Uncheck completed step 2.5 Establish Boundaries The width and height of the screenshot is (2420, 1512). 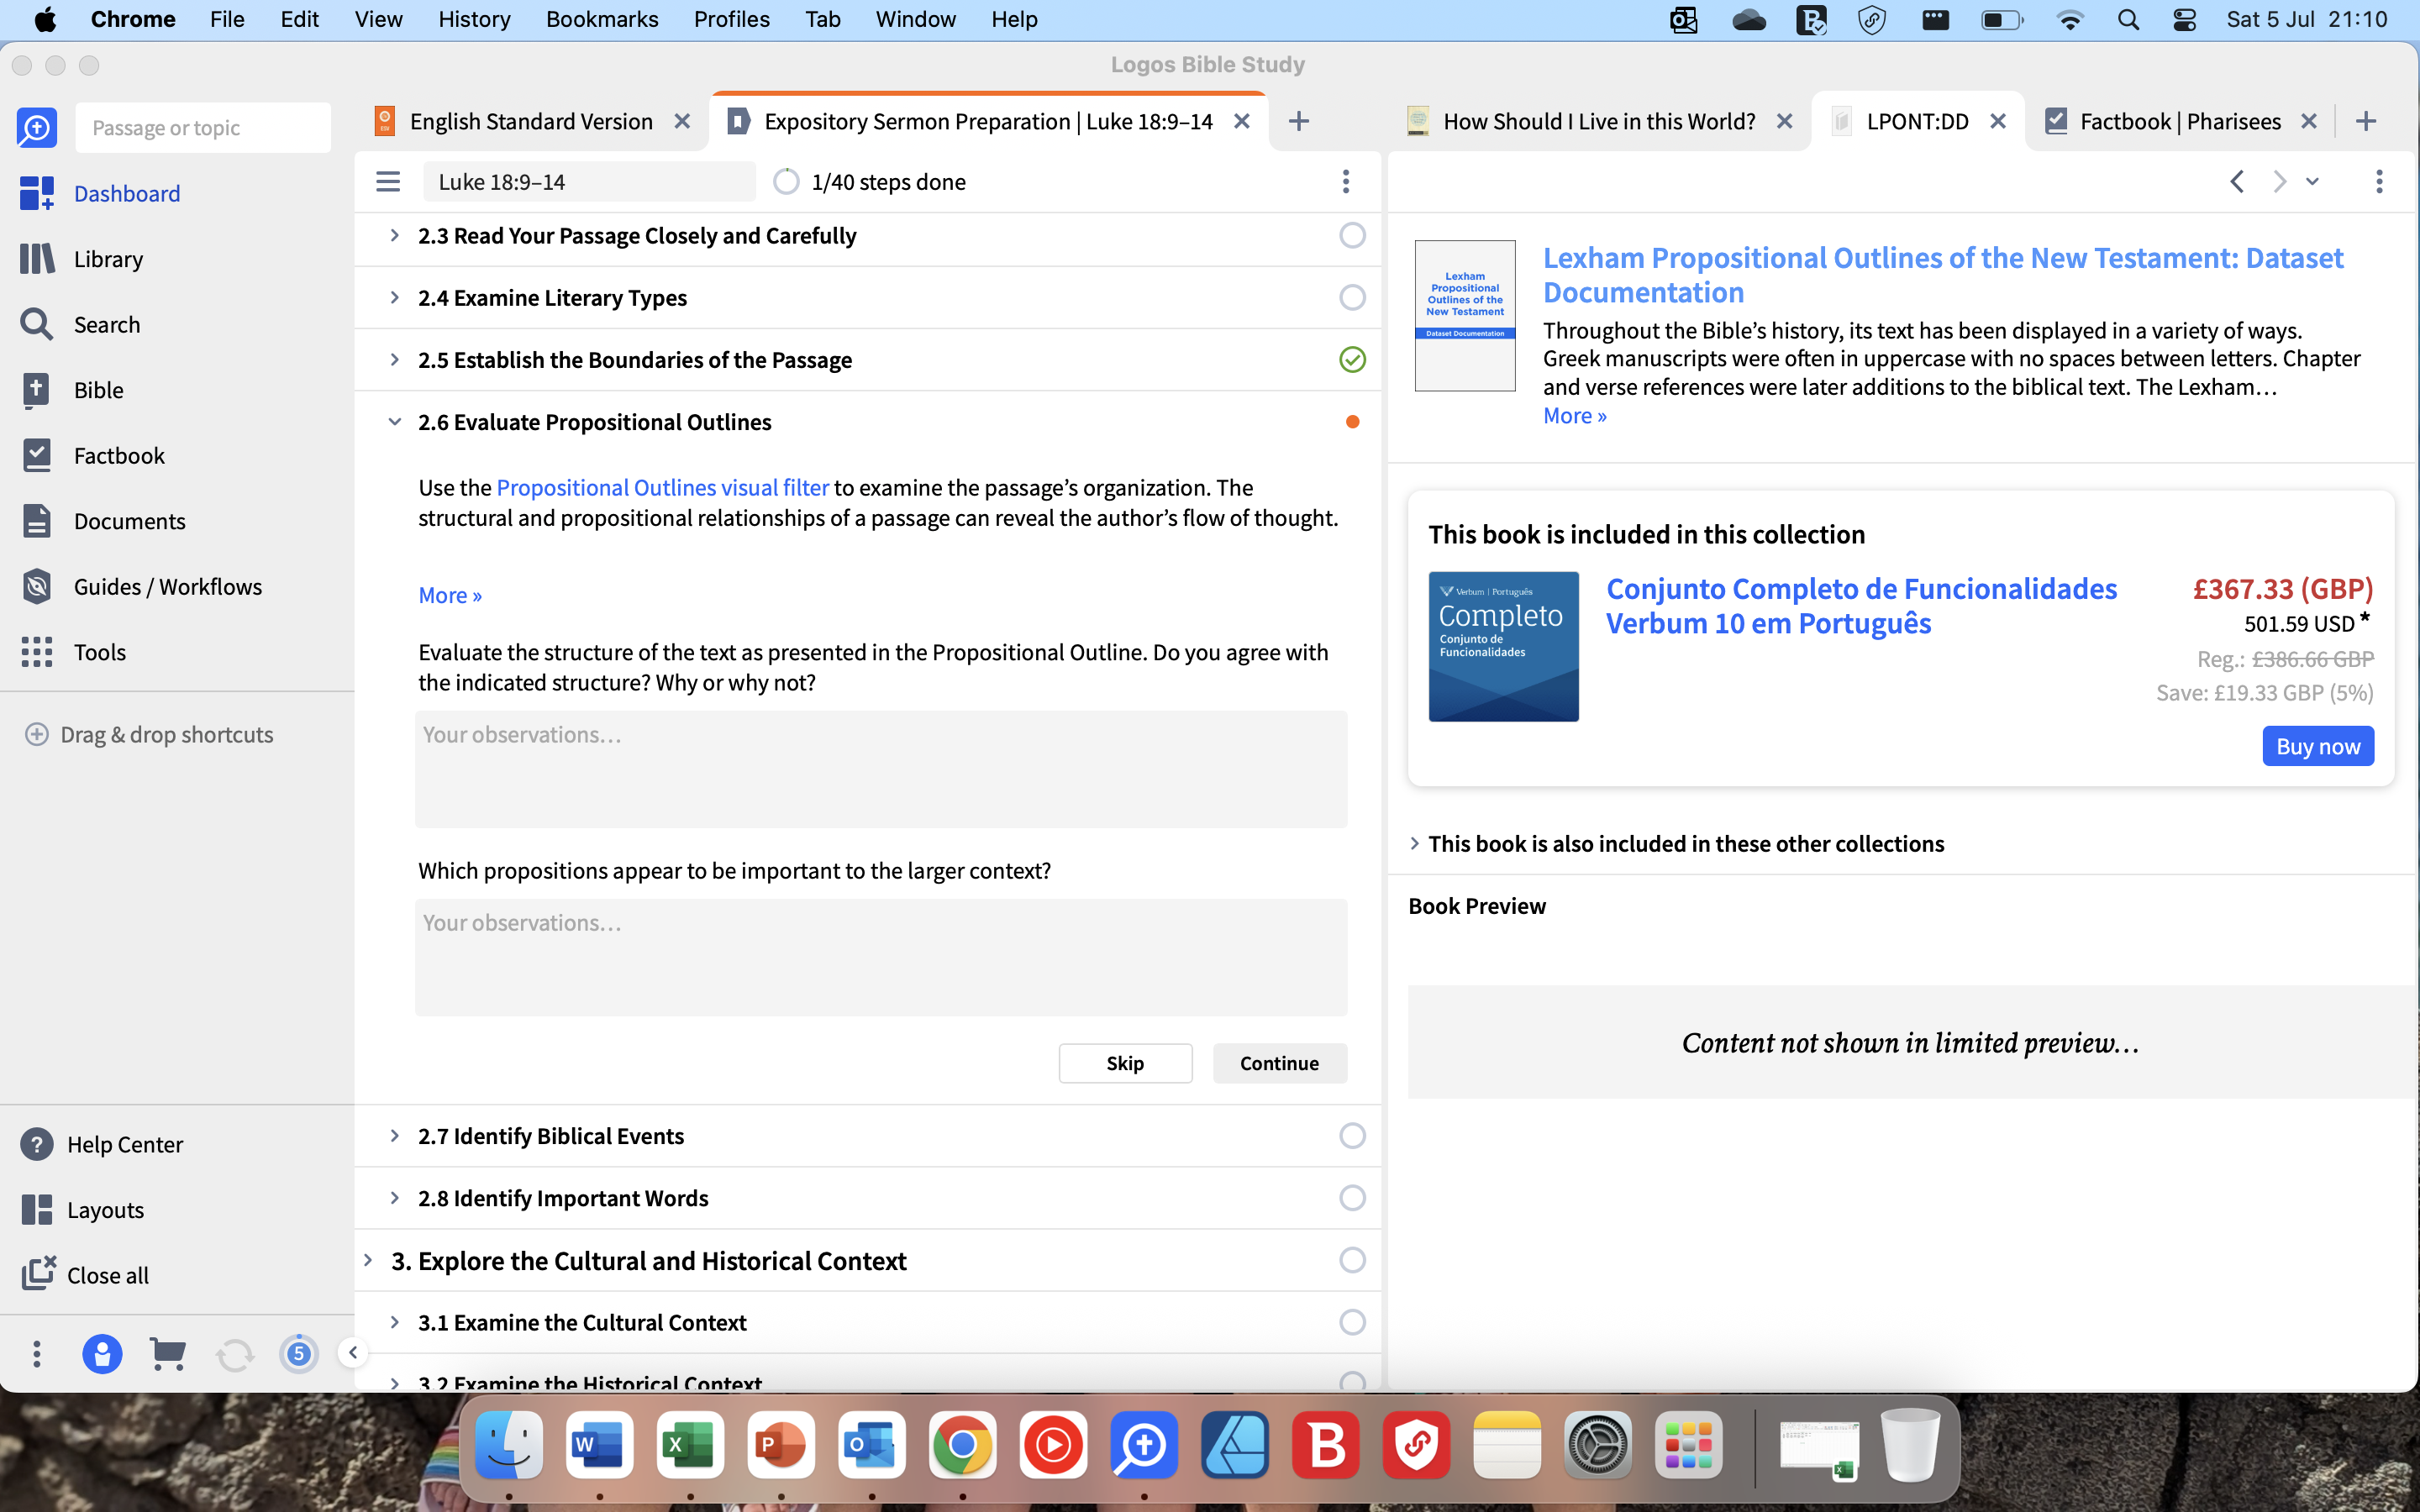[1352, 359]
